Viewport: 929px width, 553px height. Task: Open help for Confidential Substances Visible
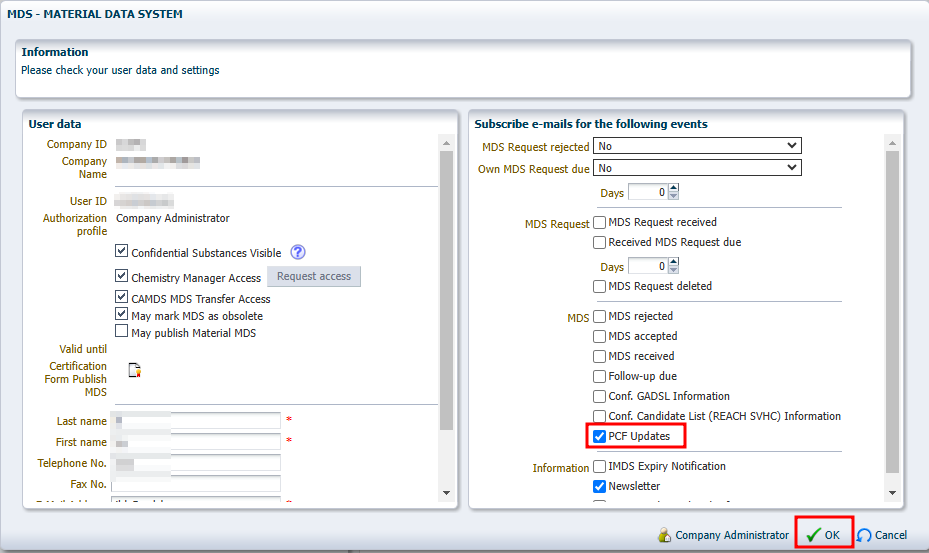[x=298, y=252]
